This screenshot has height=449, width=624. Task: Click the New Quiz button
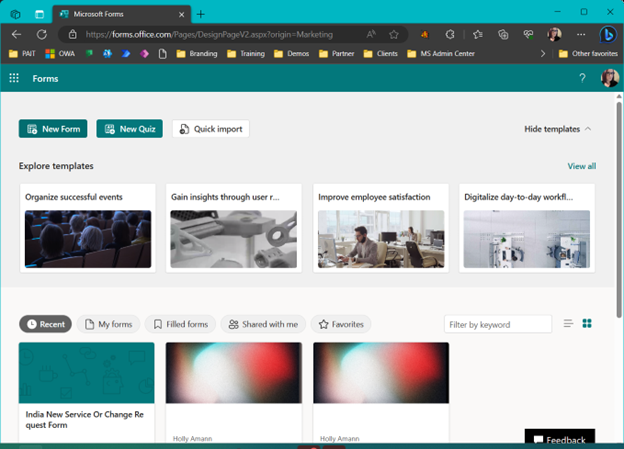pyautogui.click(x=129, y=129)
